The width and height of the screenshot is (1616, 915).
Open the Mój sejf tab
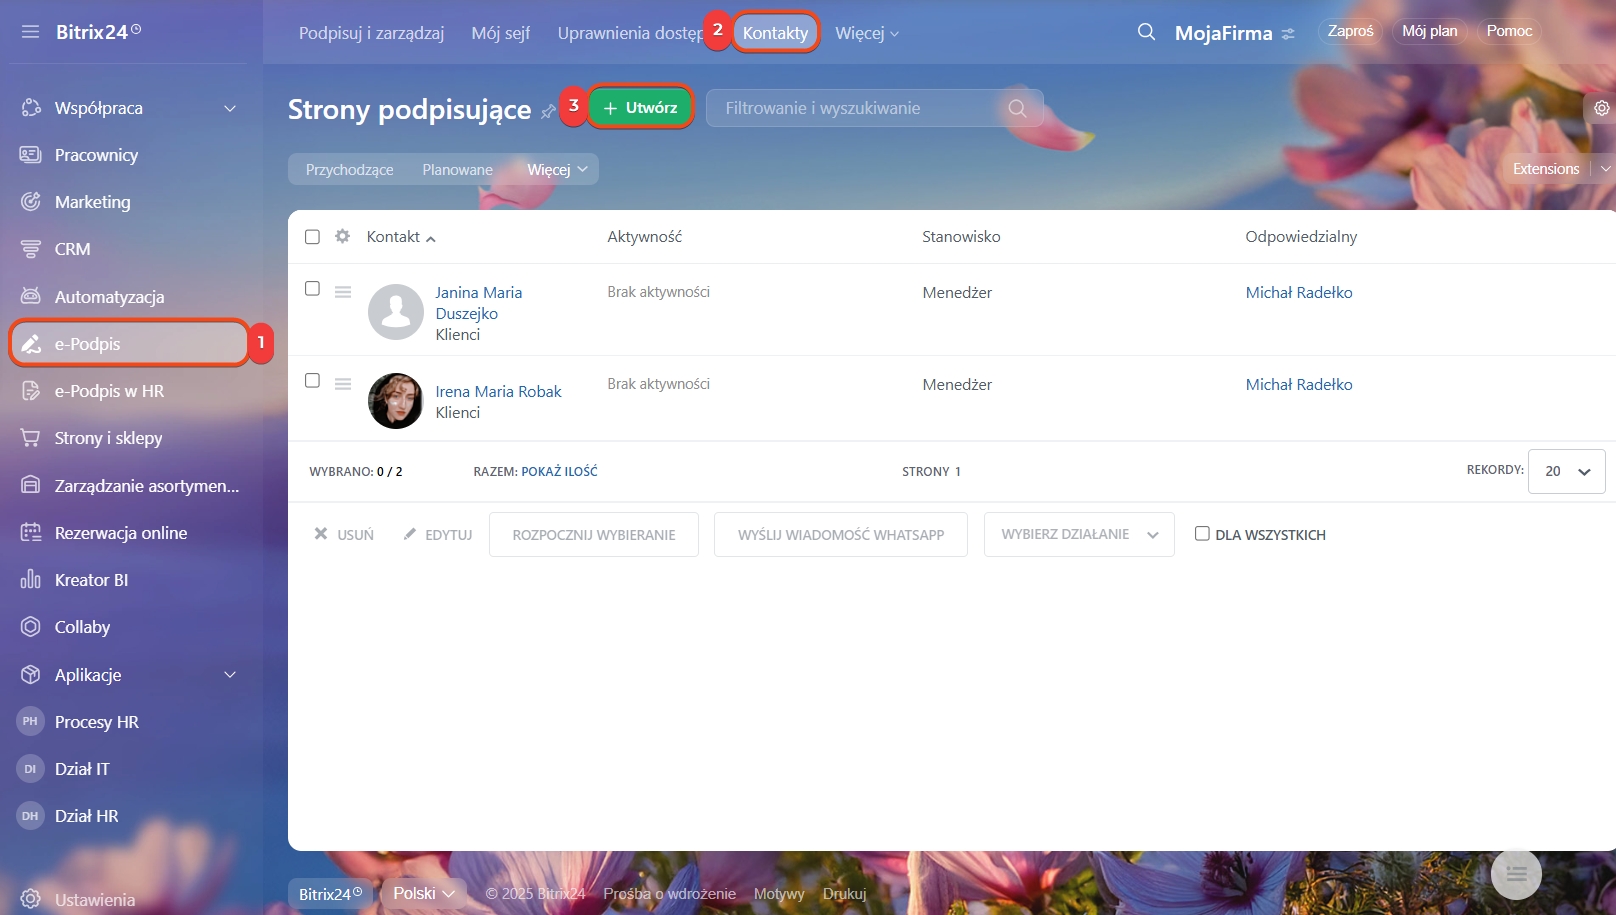coord(500,33)
